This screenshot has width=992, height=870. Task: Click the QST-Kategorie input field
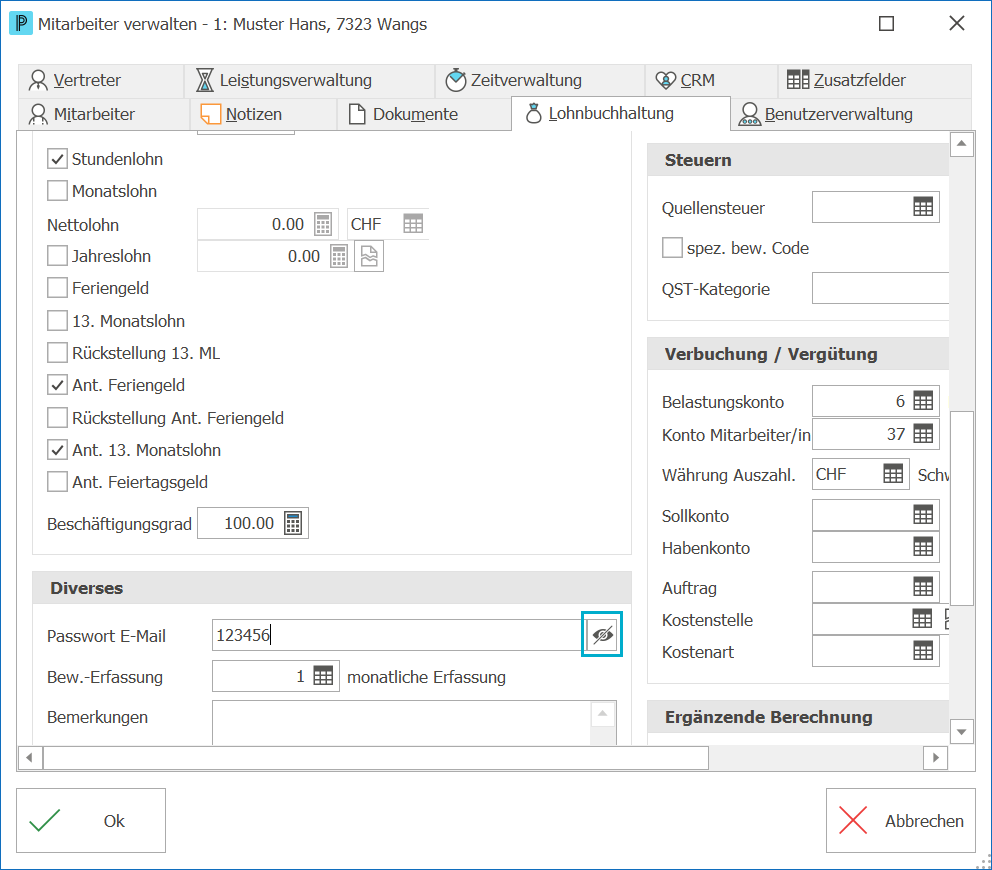(880, 289)
